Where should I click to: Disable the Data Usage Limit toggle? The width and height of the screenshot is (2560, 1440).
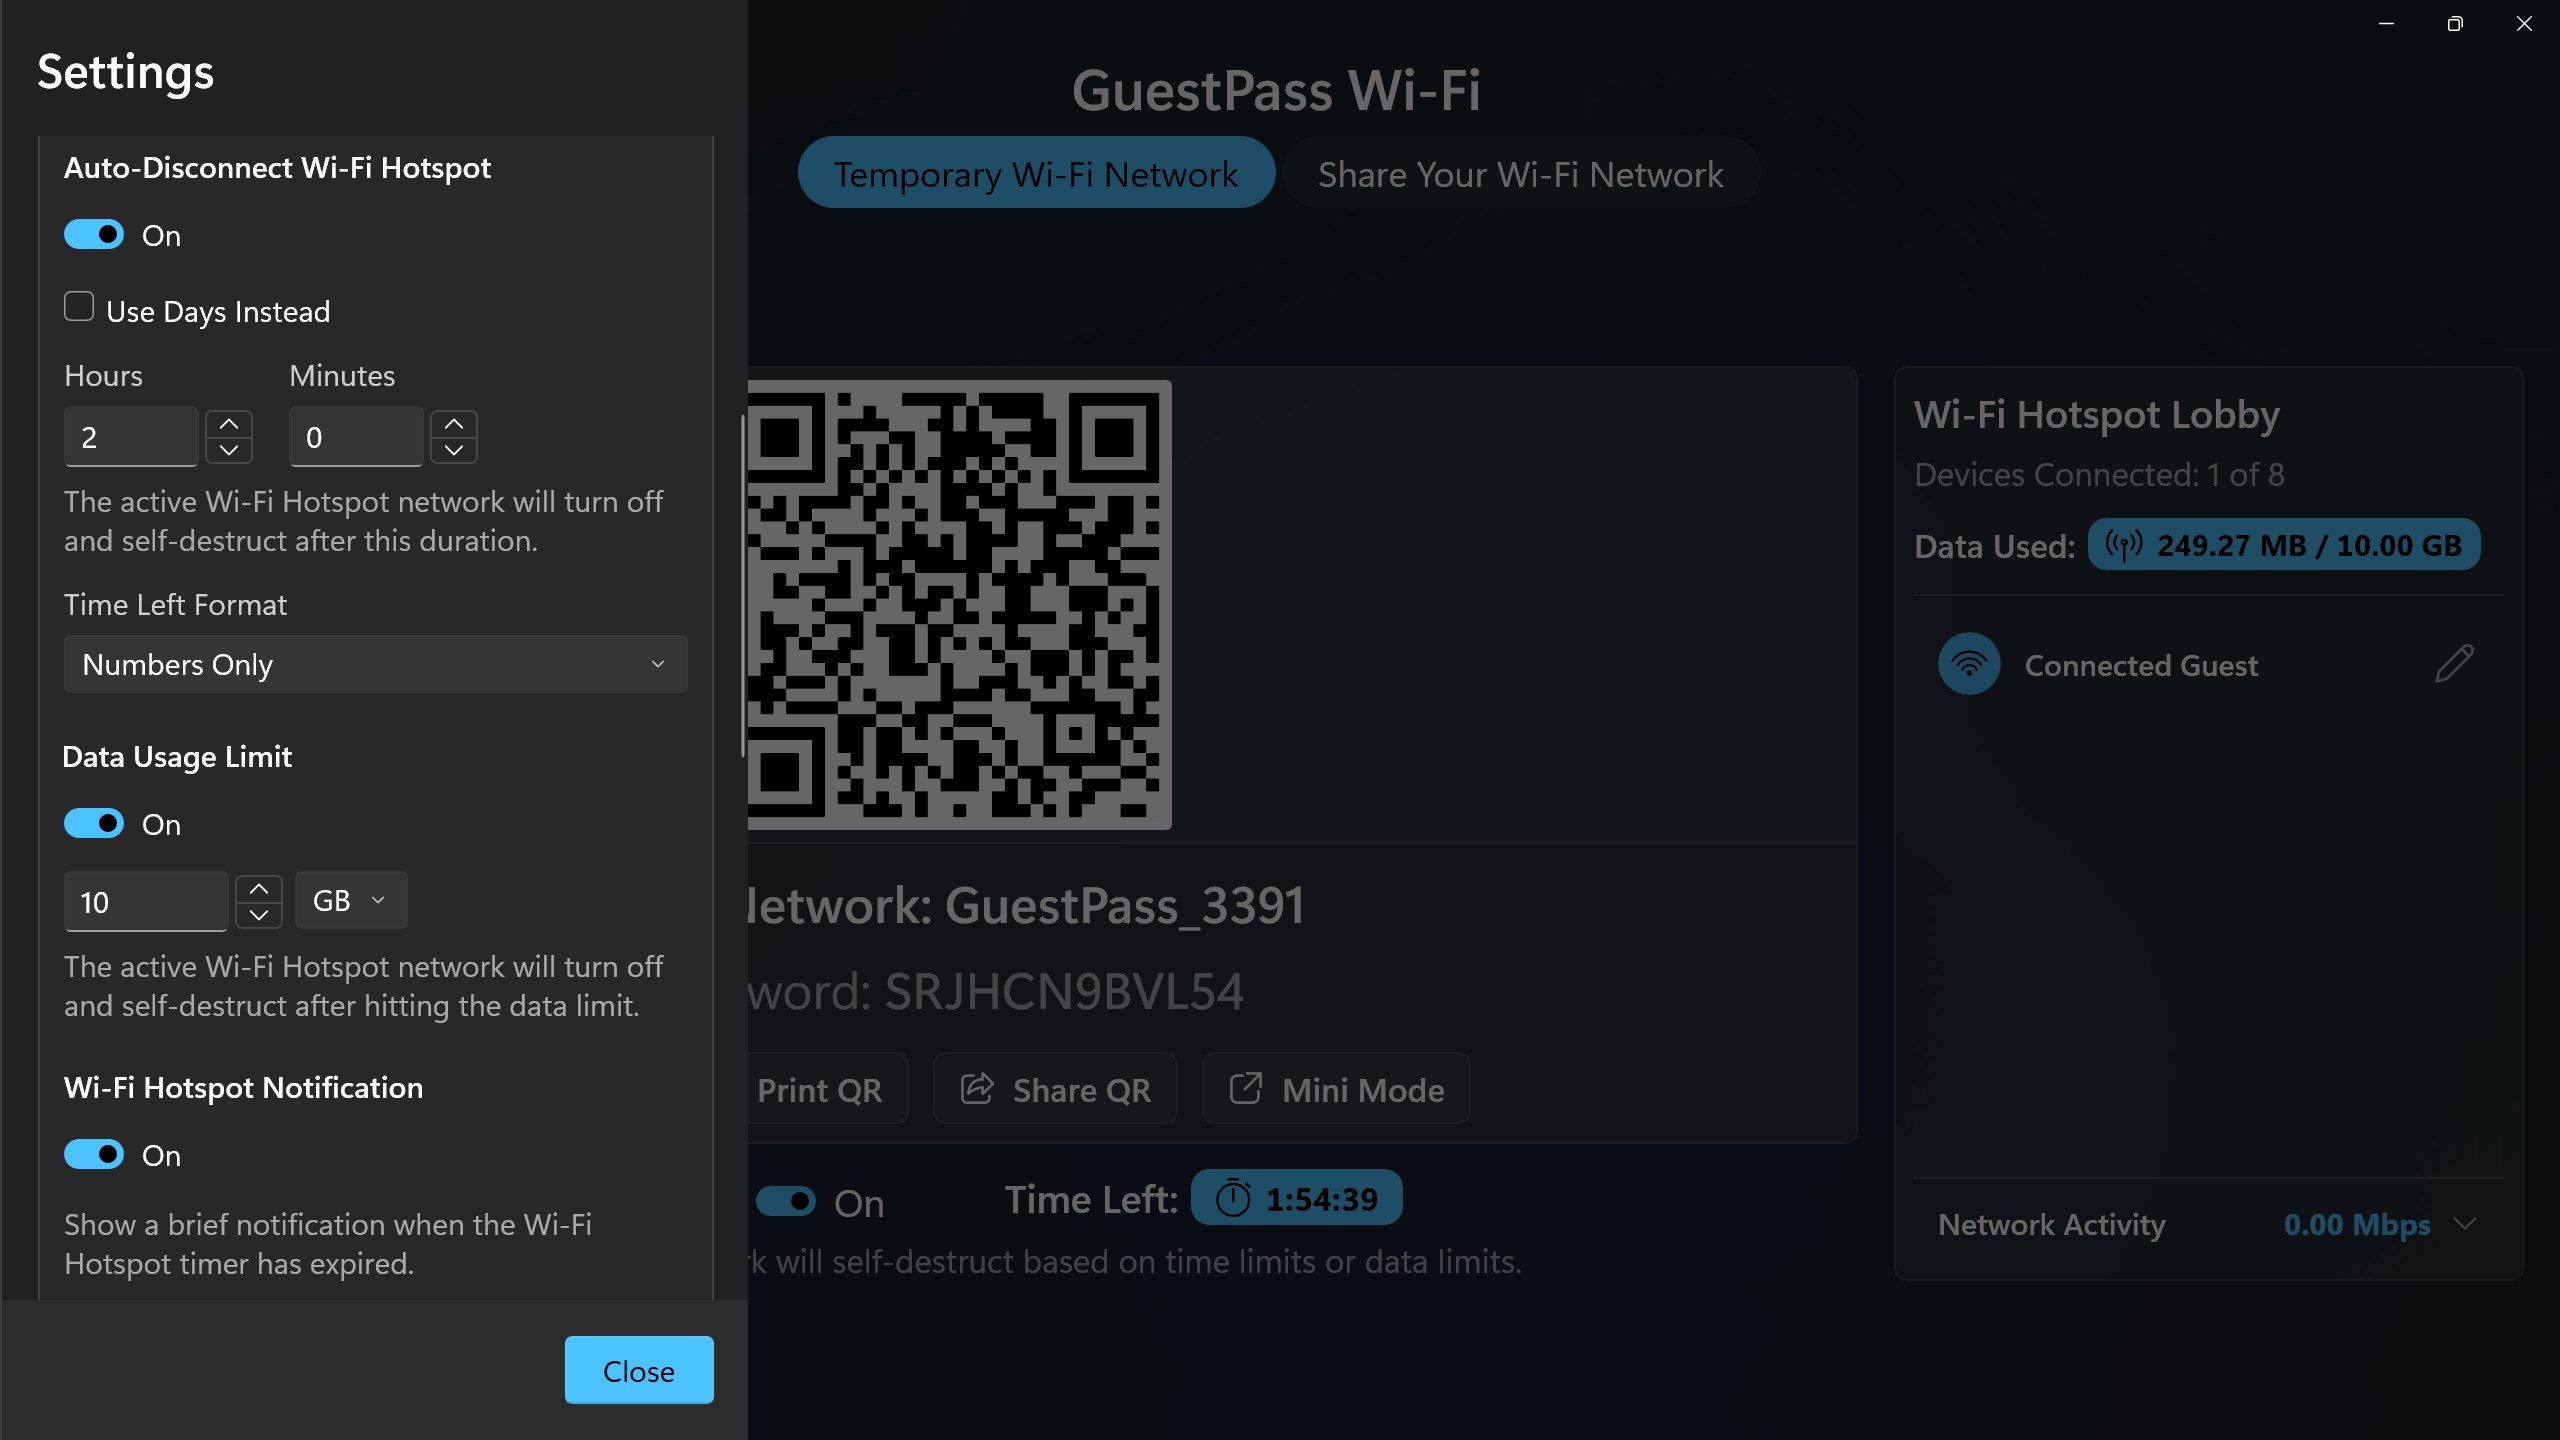pos(94,823)
